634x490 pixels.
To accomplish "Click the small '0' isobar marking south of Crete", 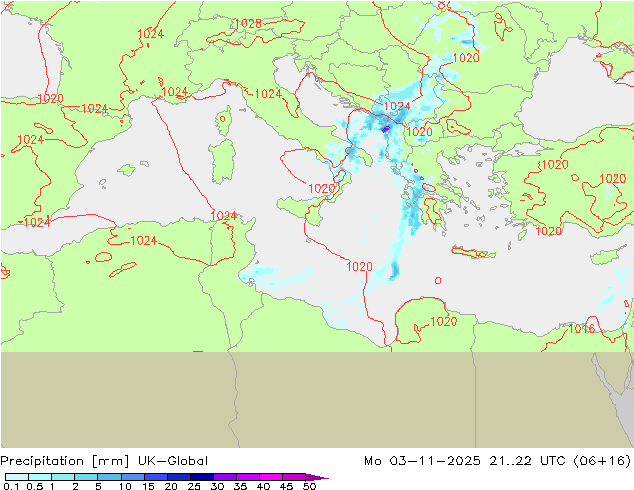I will click(x=438, y=280).
